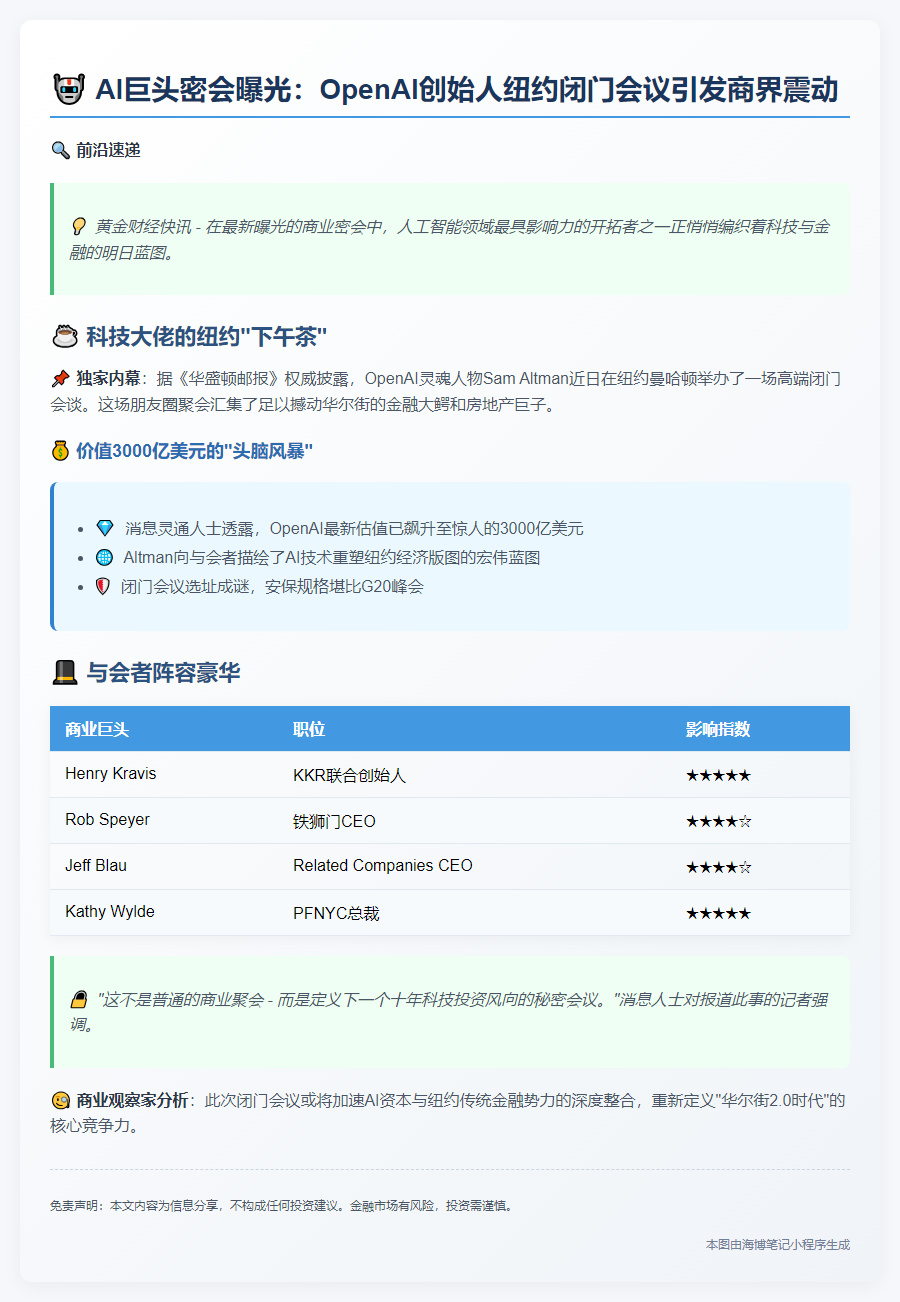900x1302 pixels.
Task: Click the 黄金财经快讯 intro quote text
Action: pos(450,240)
